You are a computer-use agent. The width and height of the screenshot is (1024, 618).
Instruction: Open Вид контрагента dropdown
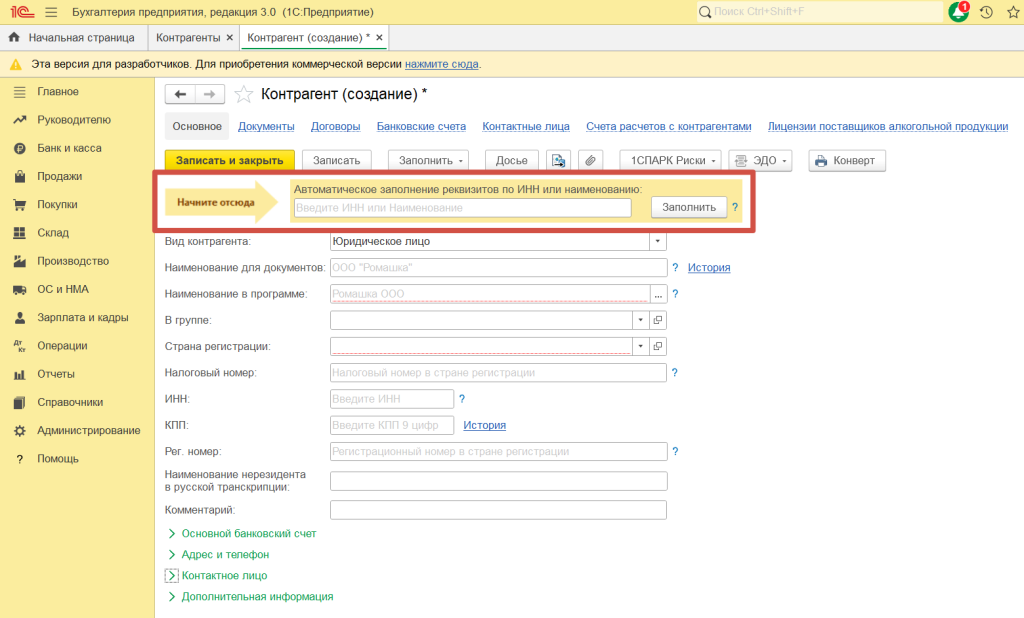point(657,241)
